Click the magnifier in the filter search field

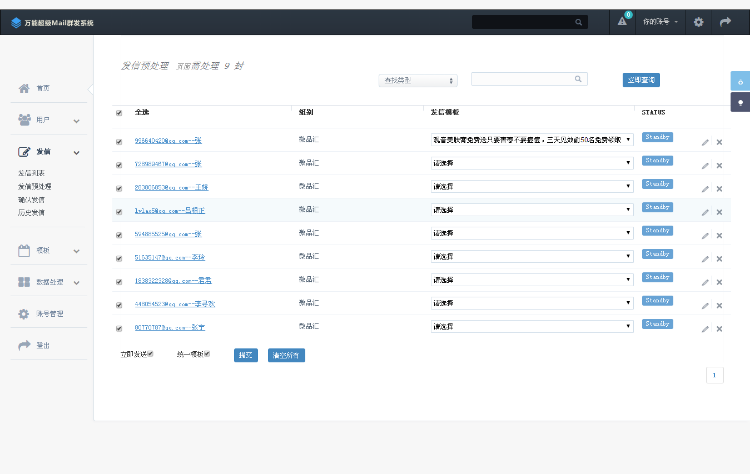[x=578, y=79]
